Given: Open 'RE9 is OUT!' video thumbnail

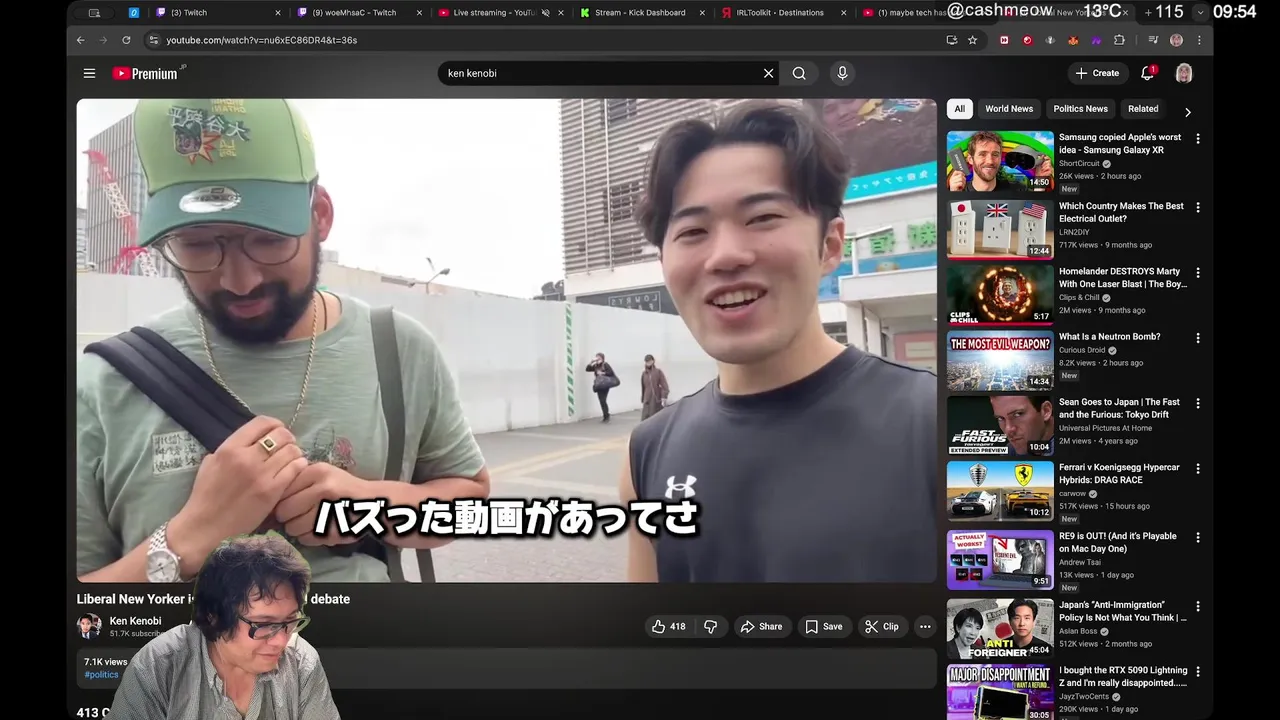Looking at the screenshot, I should (x=1000, y=560).
